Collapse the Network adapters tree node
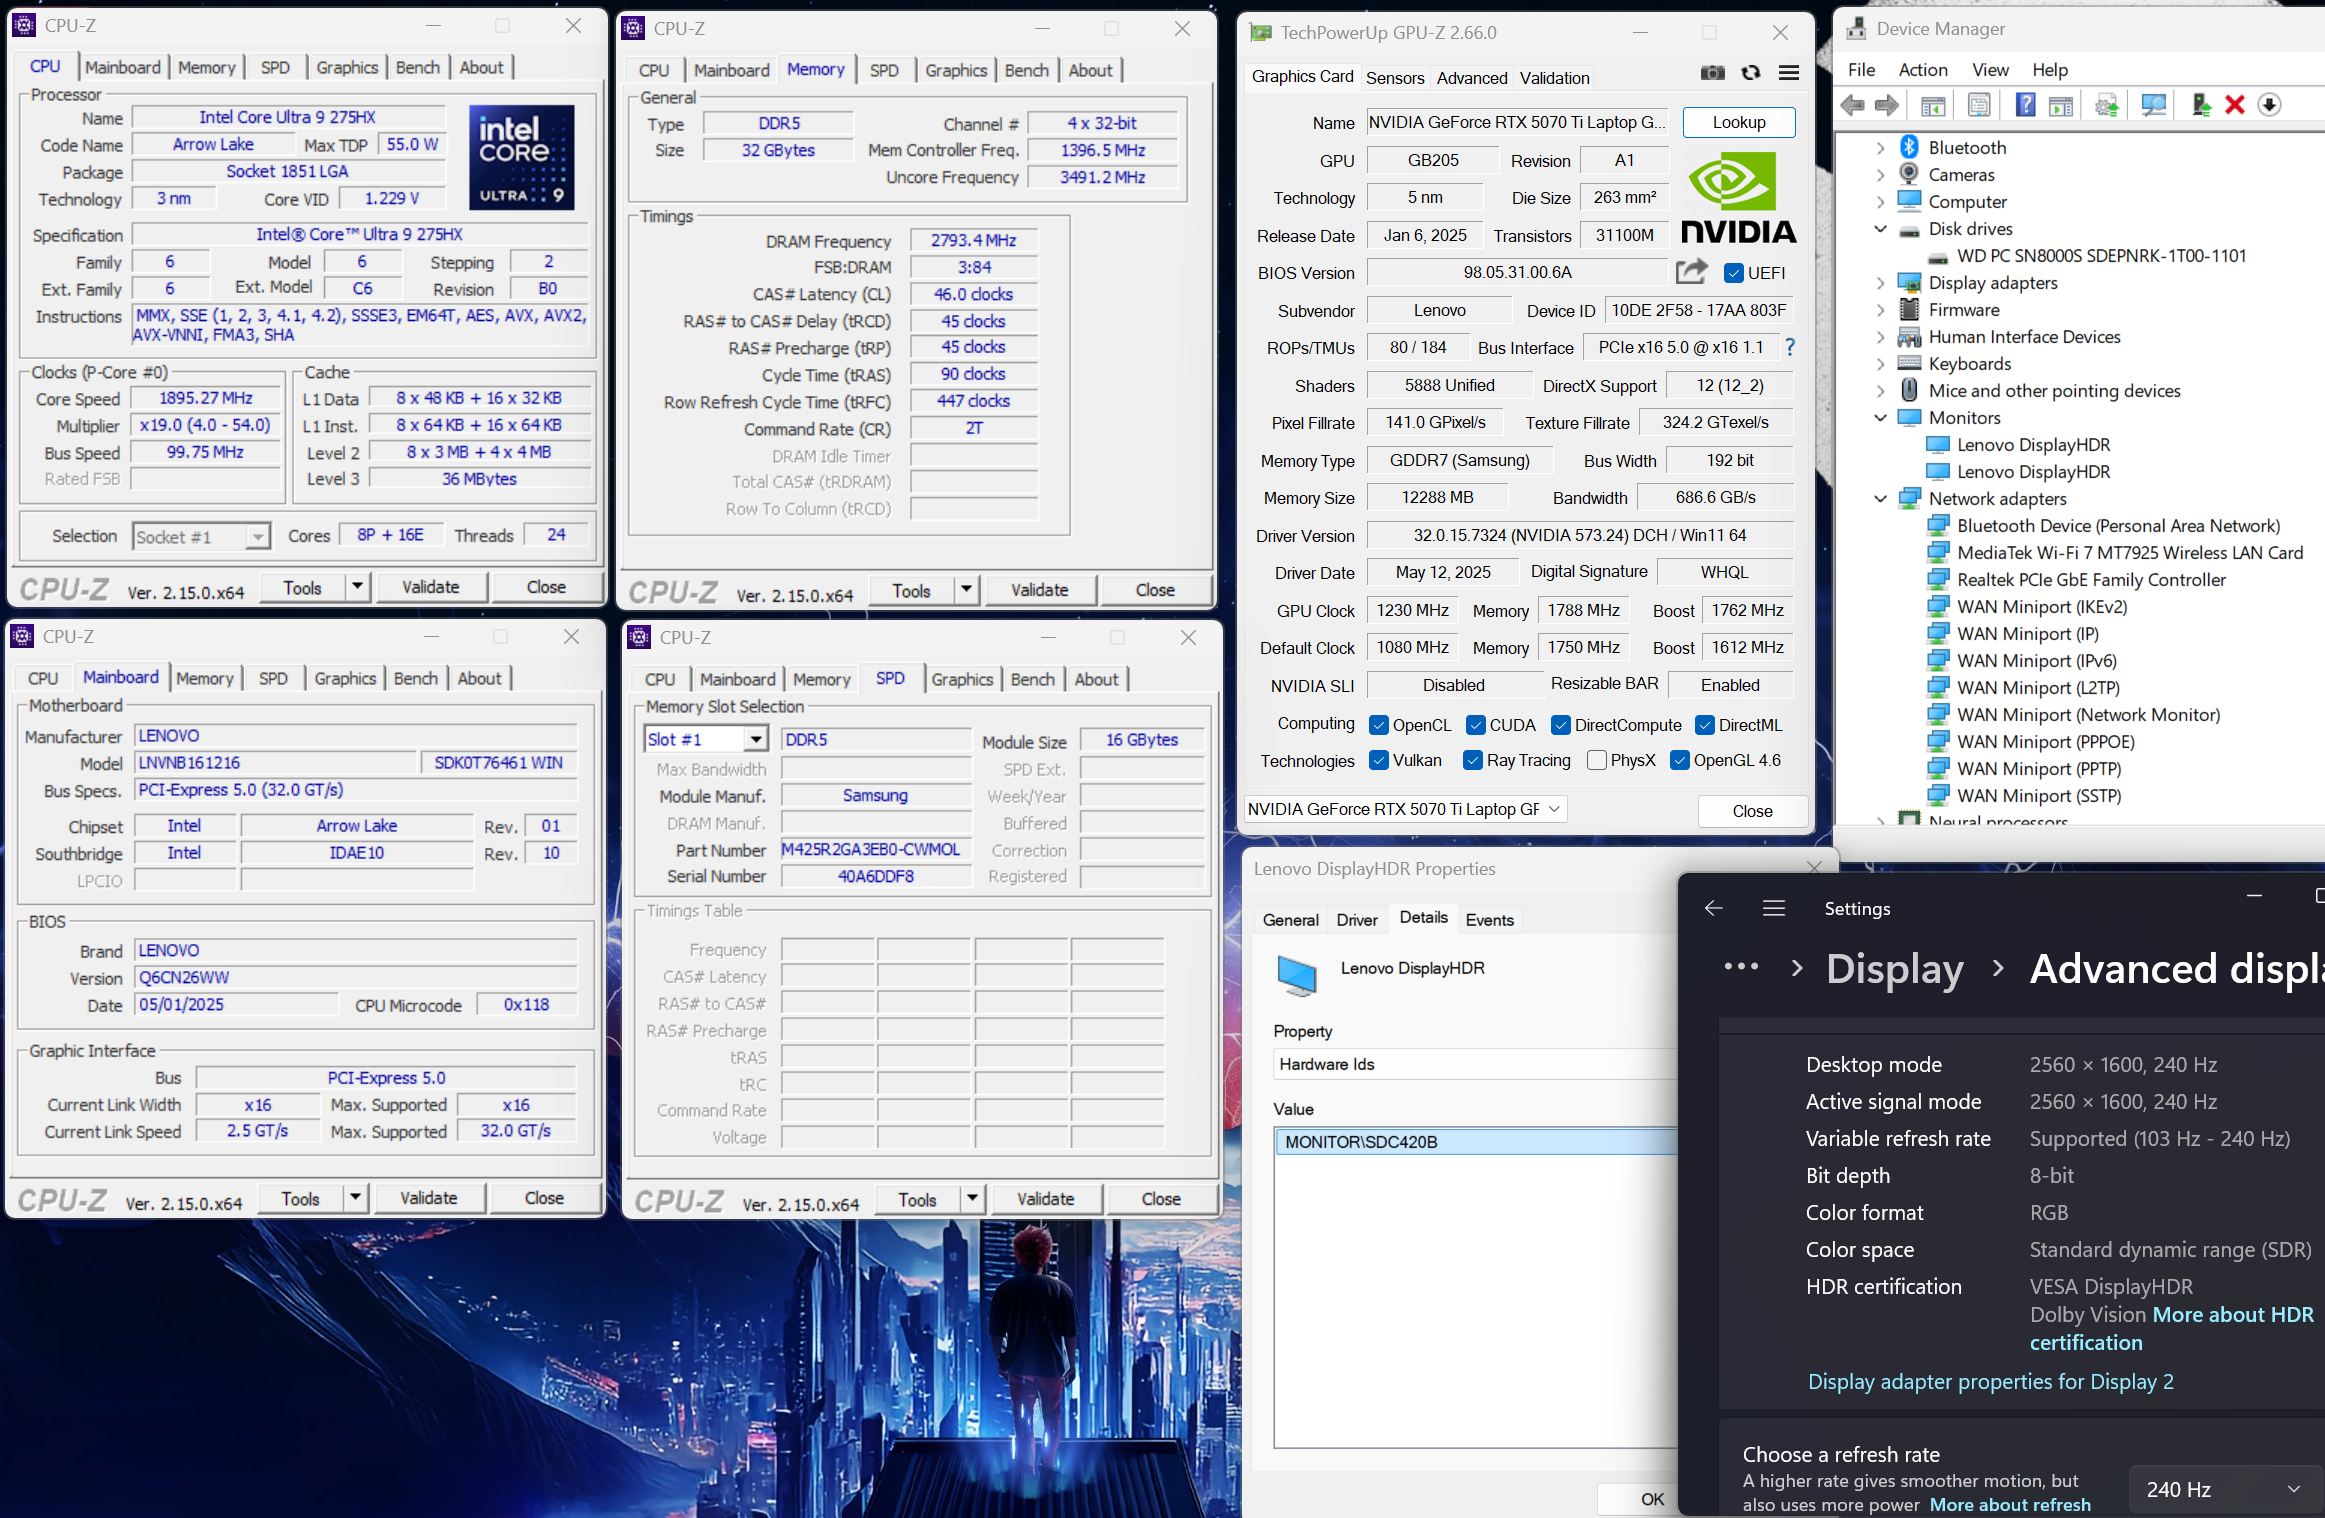This screenshot has width=2325, height=1518. 1880,499
